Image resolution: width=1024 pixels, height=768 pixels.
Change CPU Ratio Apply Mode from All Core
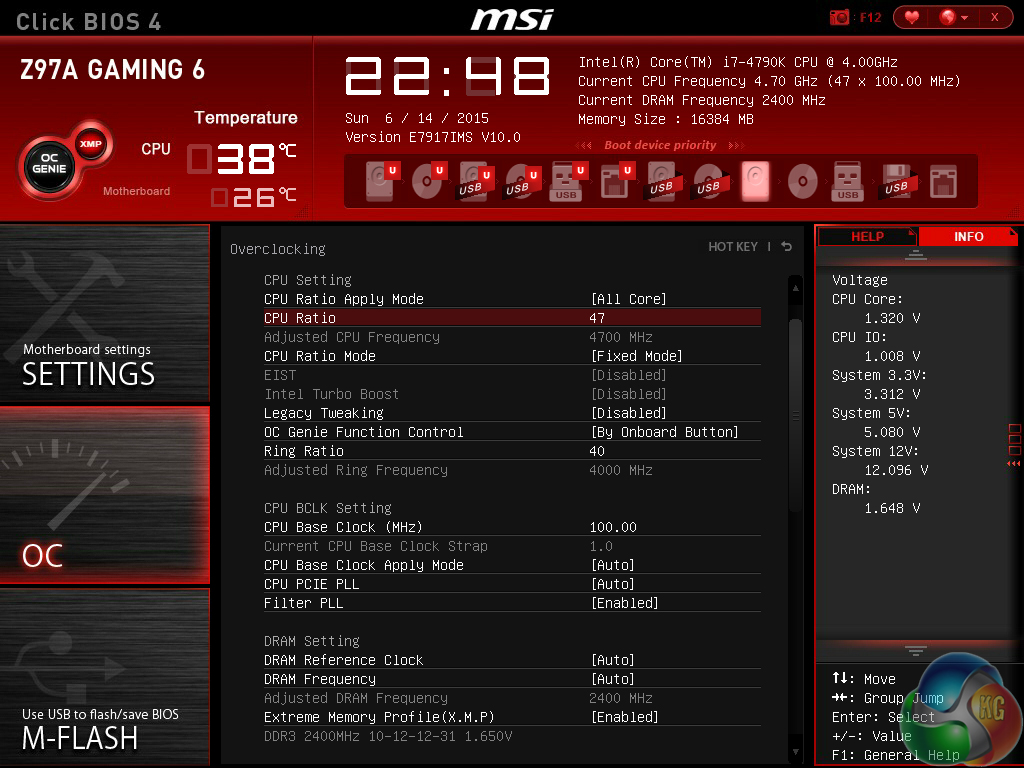tap(628, 299)
